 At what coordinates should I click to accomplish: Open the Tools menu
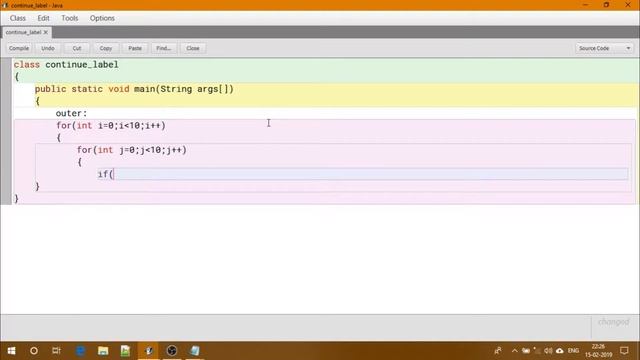[69, 18]
